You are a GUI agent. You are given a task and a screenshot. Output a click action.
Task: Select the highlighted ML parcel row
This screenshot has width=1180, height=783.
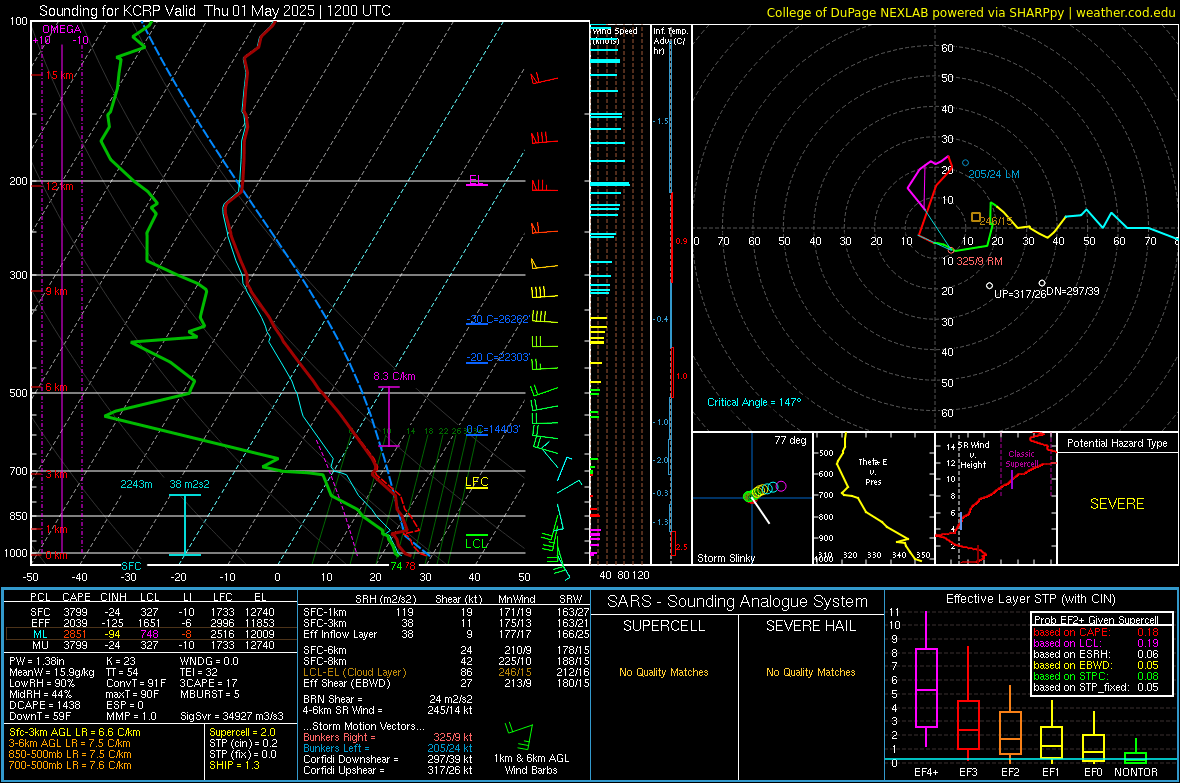151,634
